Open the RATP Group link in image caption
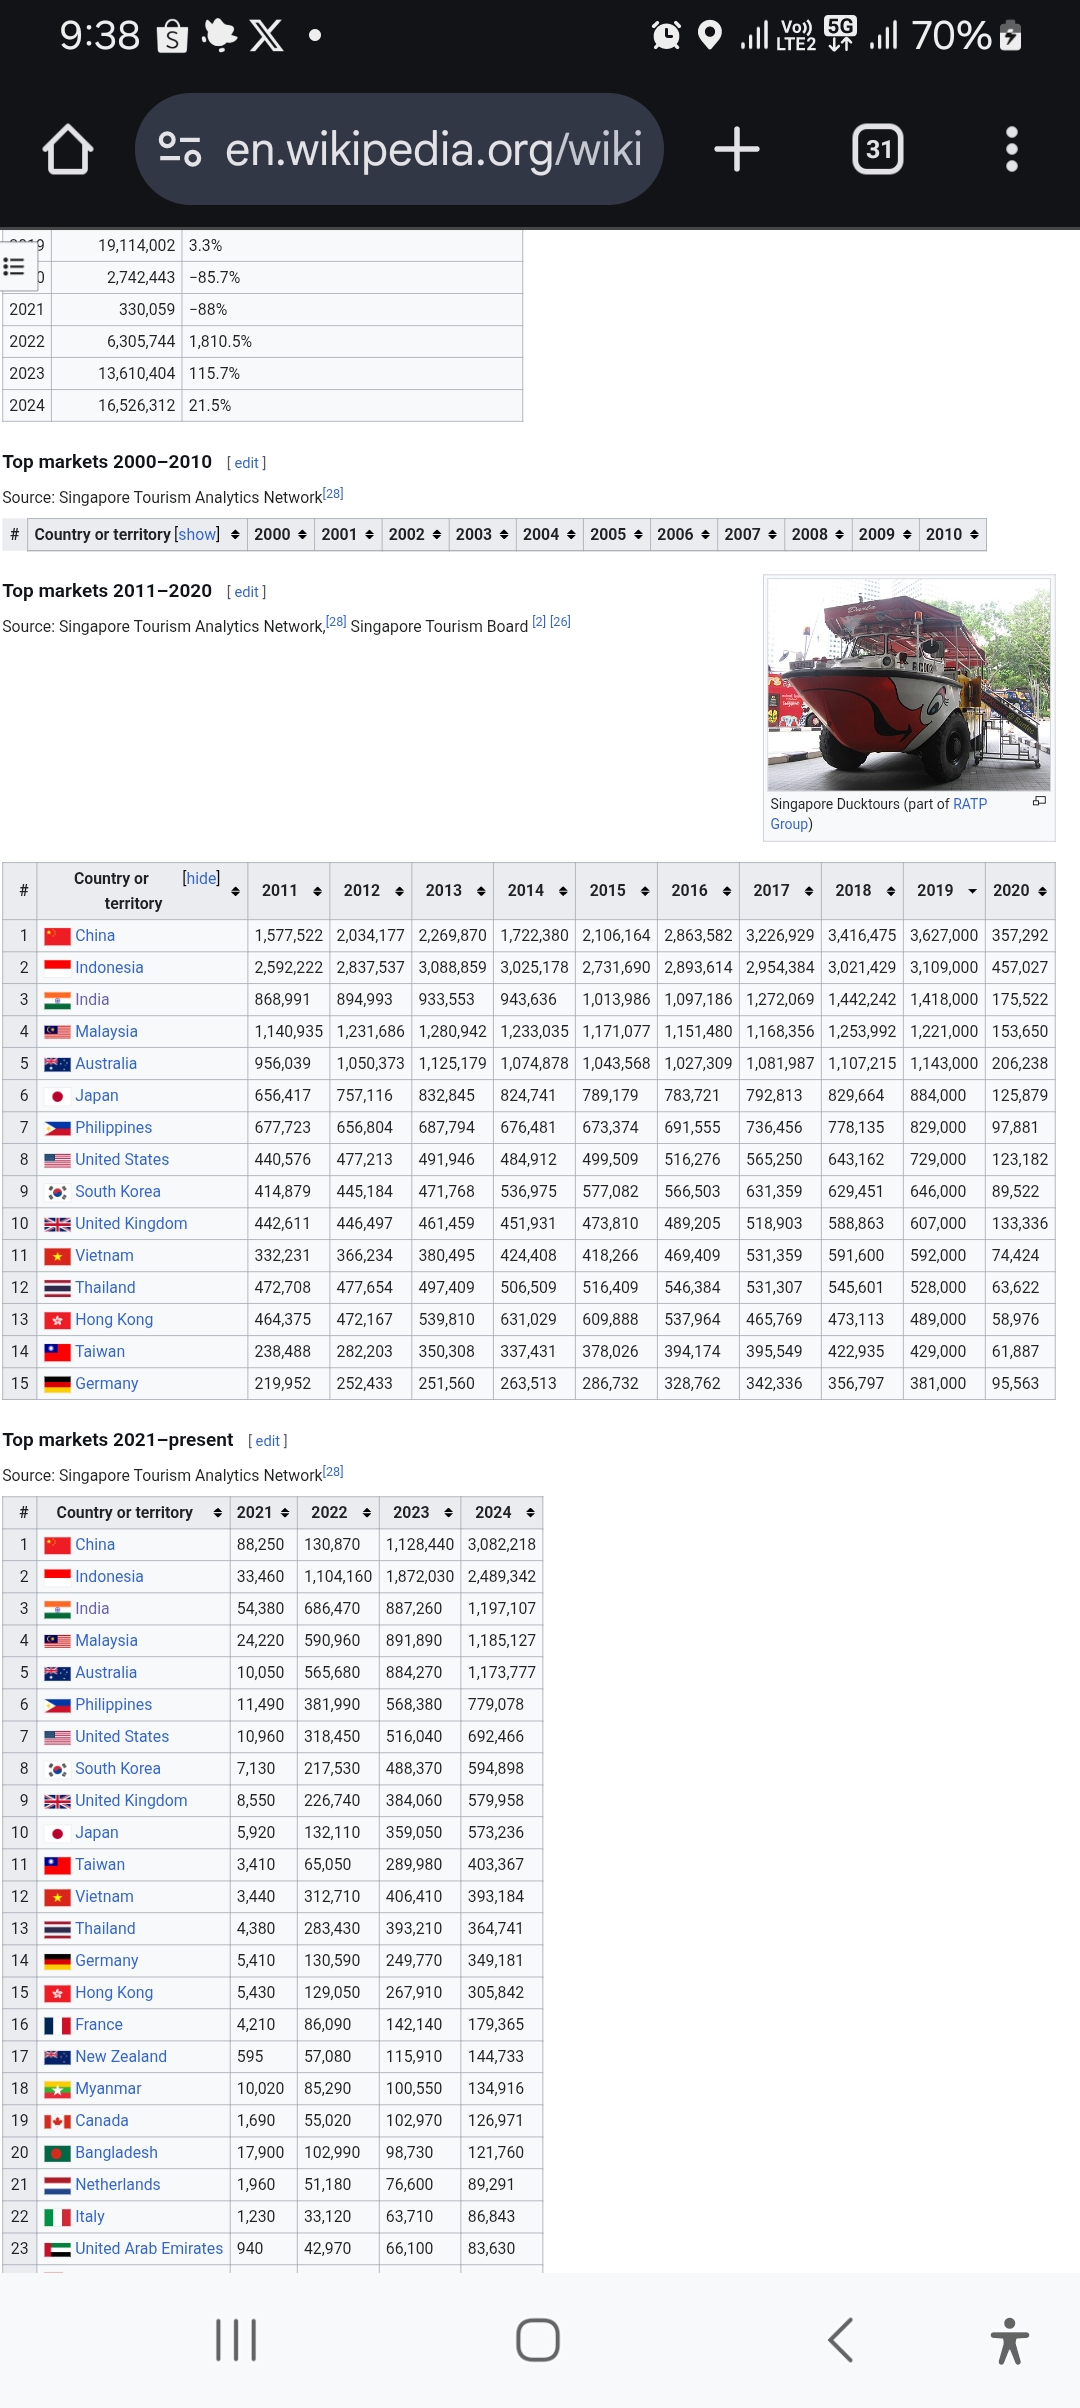The width and height of the screenshot is (1080, 2408). click(x=878, y=814)
